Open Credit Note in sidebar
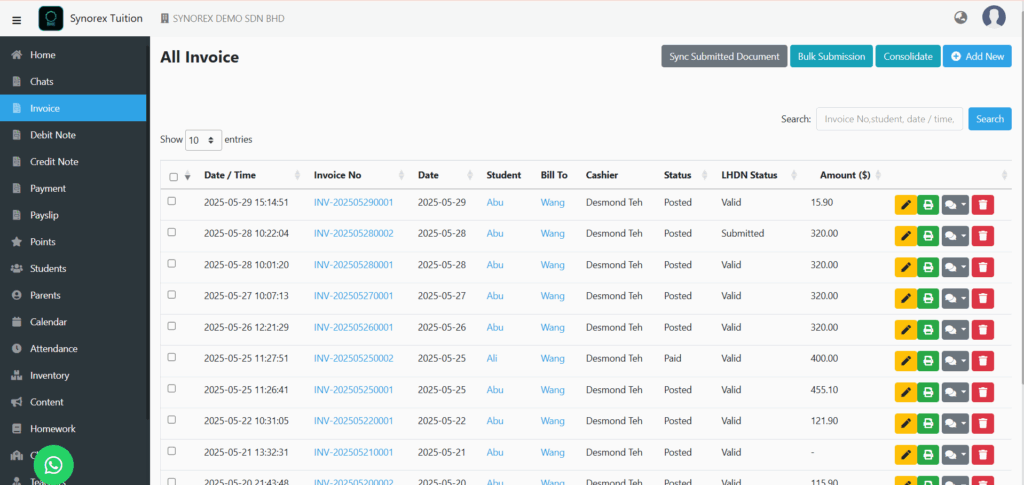Viewport: 1024px width, 485px height. coord(73,162)
